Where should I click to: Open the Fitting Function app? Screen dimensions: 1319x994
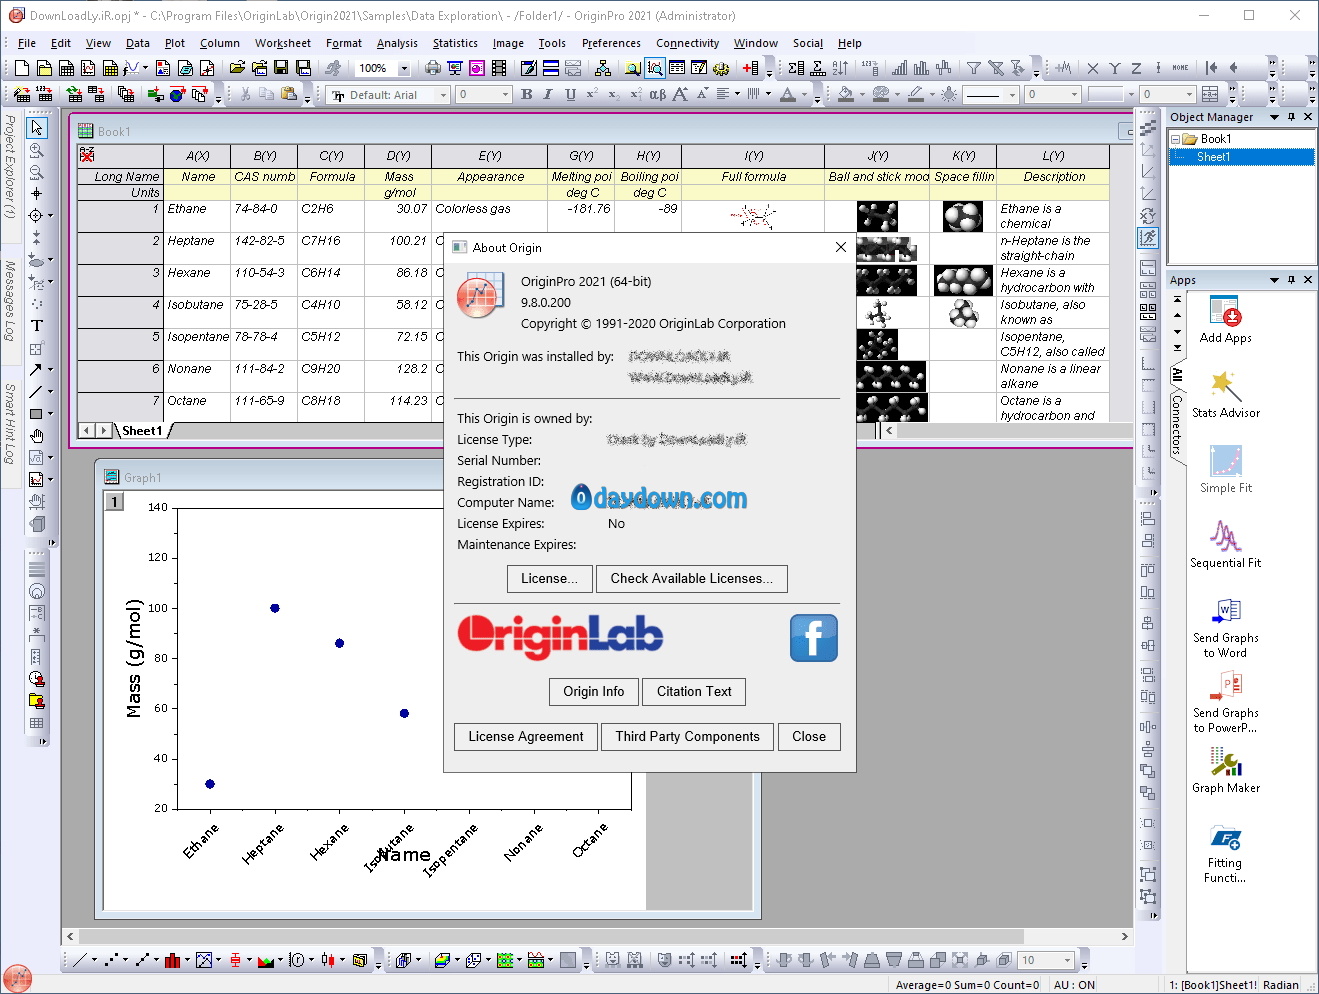[1225, 853]
